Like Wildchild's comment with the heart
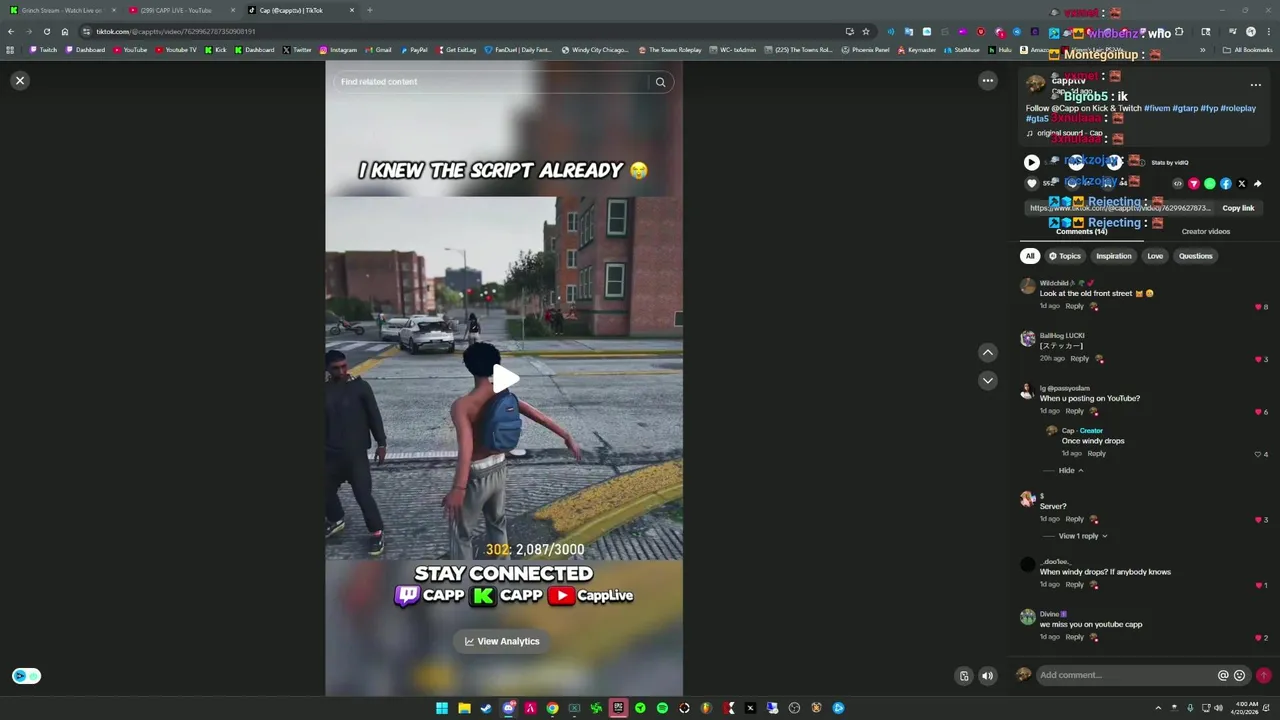 click(1258, 307)
